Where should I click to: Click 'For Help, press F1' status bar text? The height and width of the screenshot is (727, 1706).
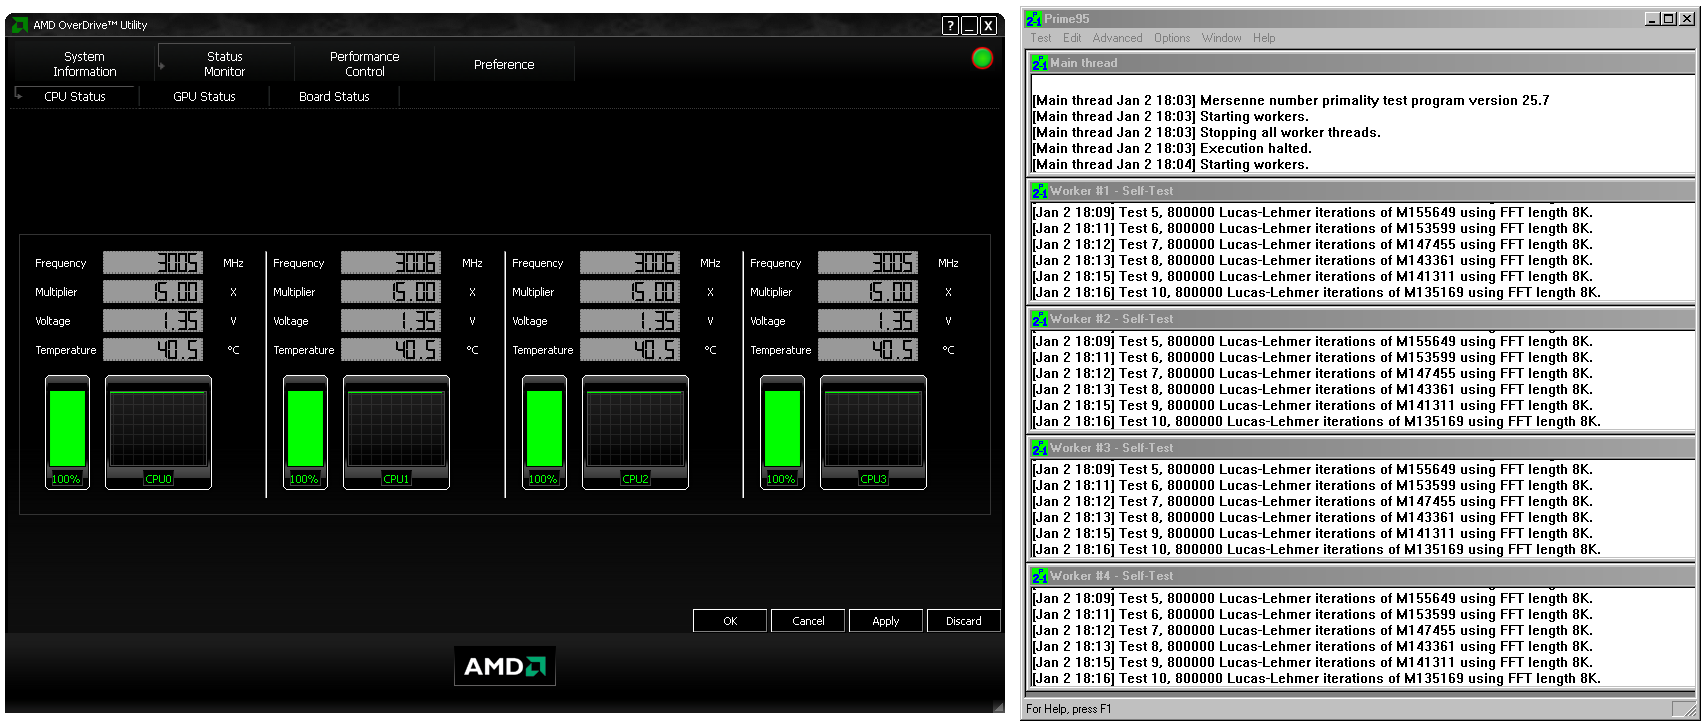1069,709
